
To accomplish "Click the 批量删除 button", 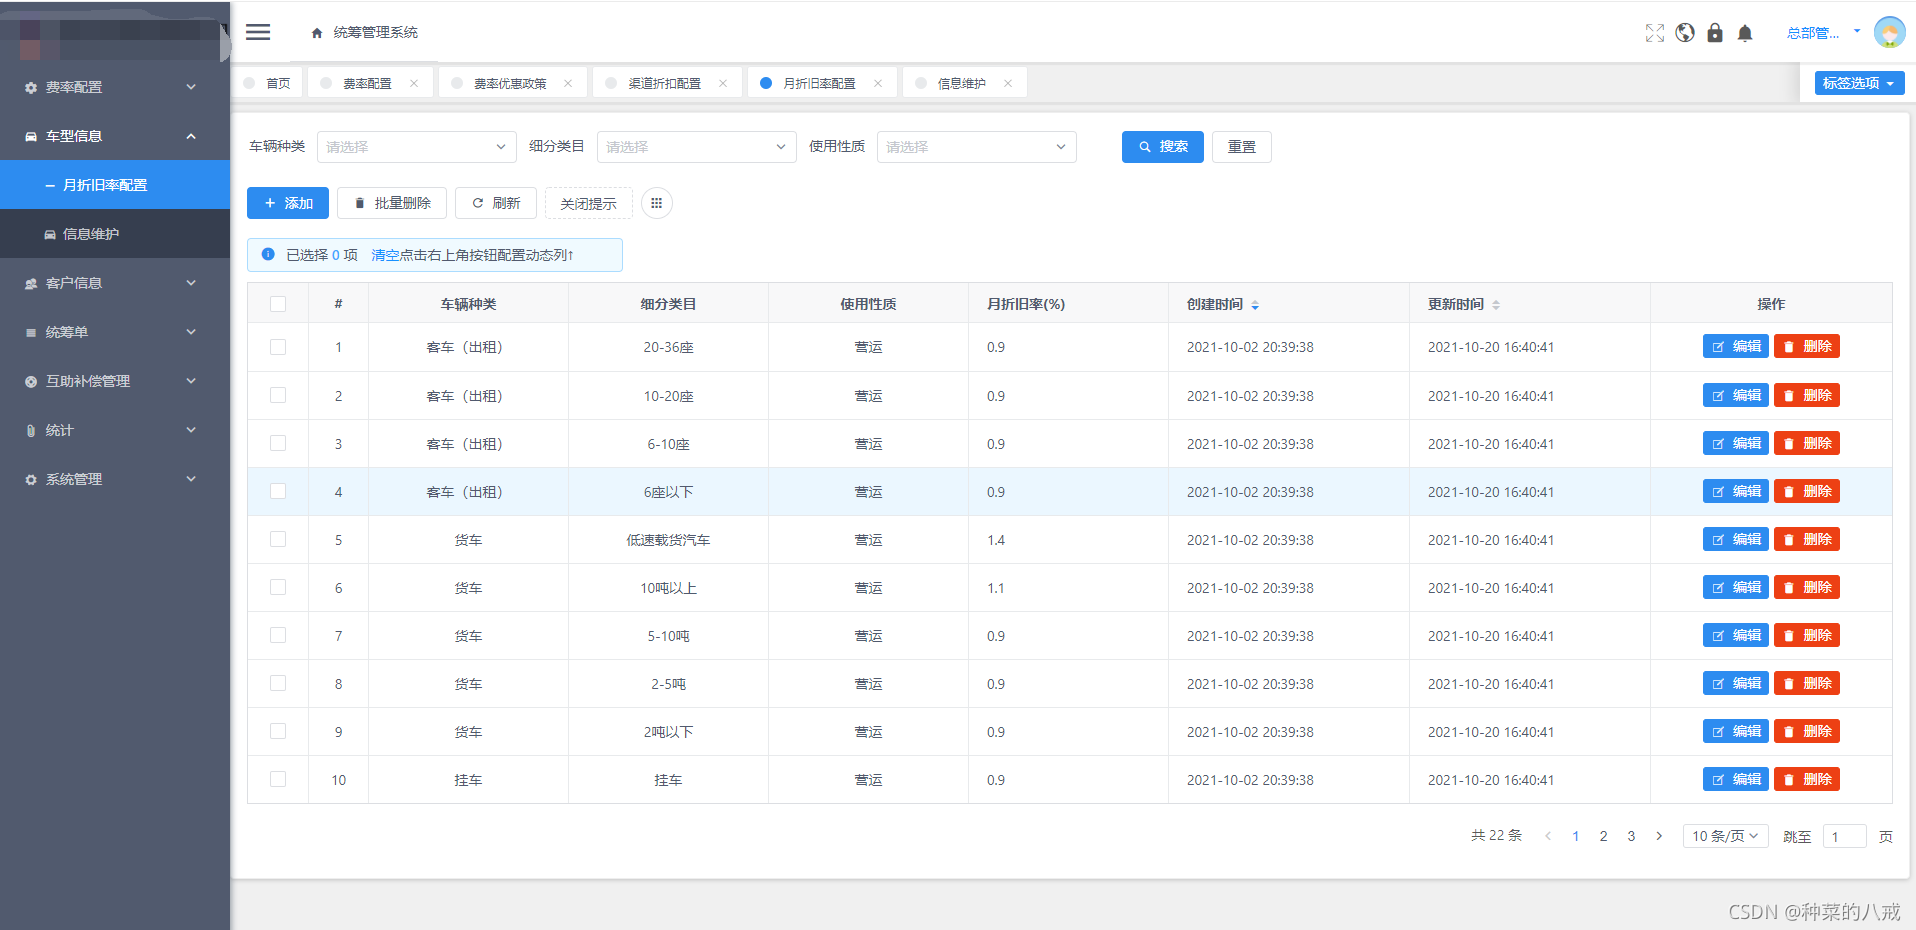I will pyautogui.click(x=392, y=203).
